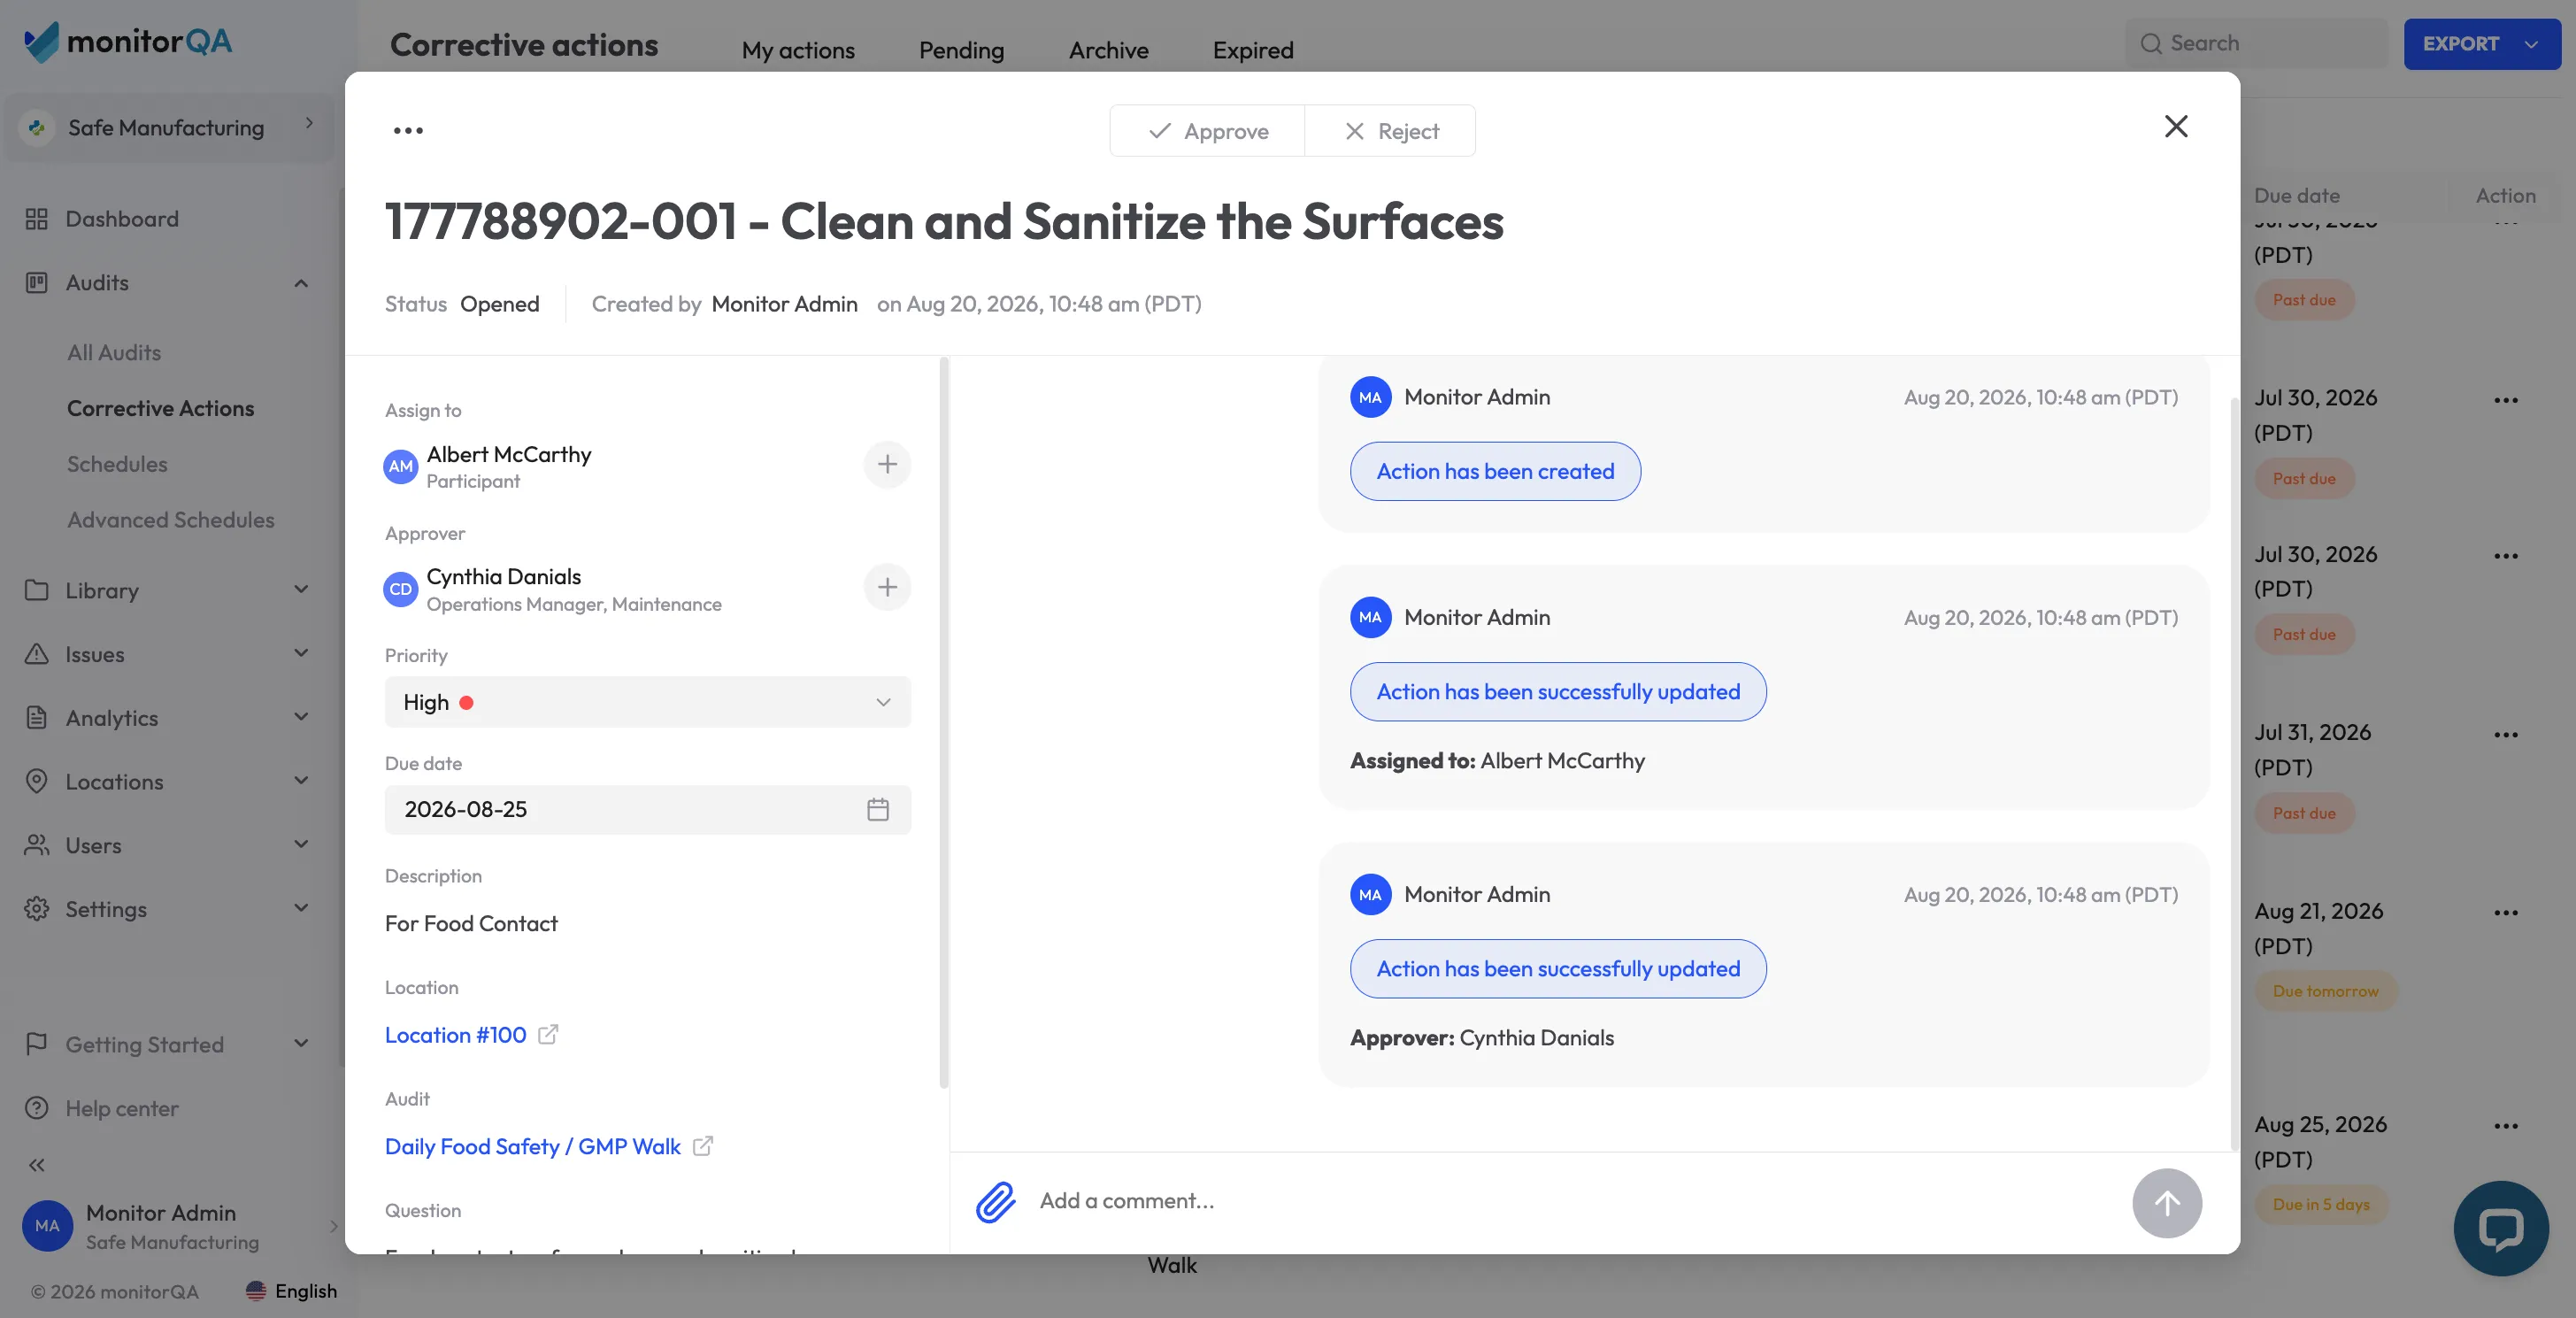
Task: Open Advanced Schedules in sidebar
Action: pos(171,520)
